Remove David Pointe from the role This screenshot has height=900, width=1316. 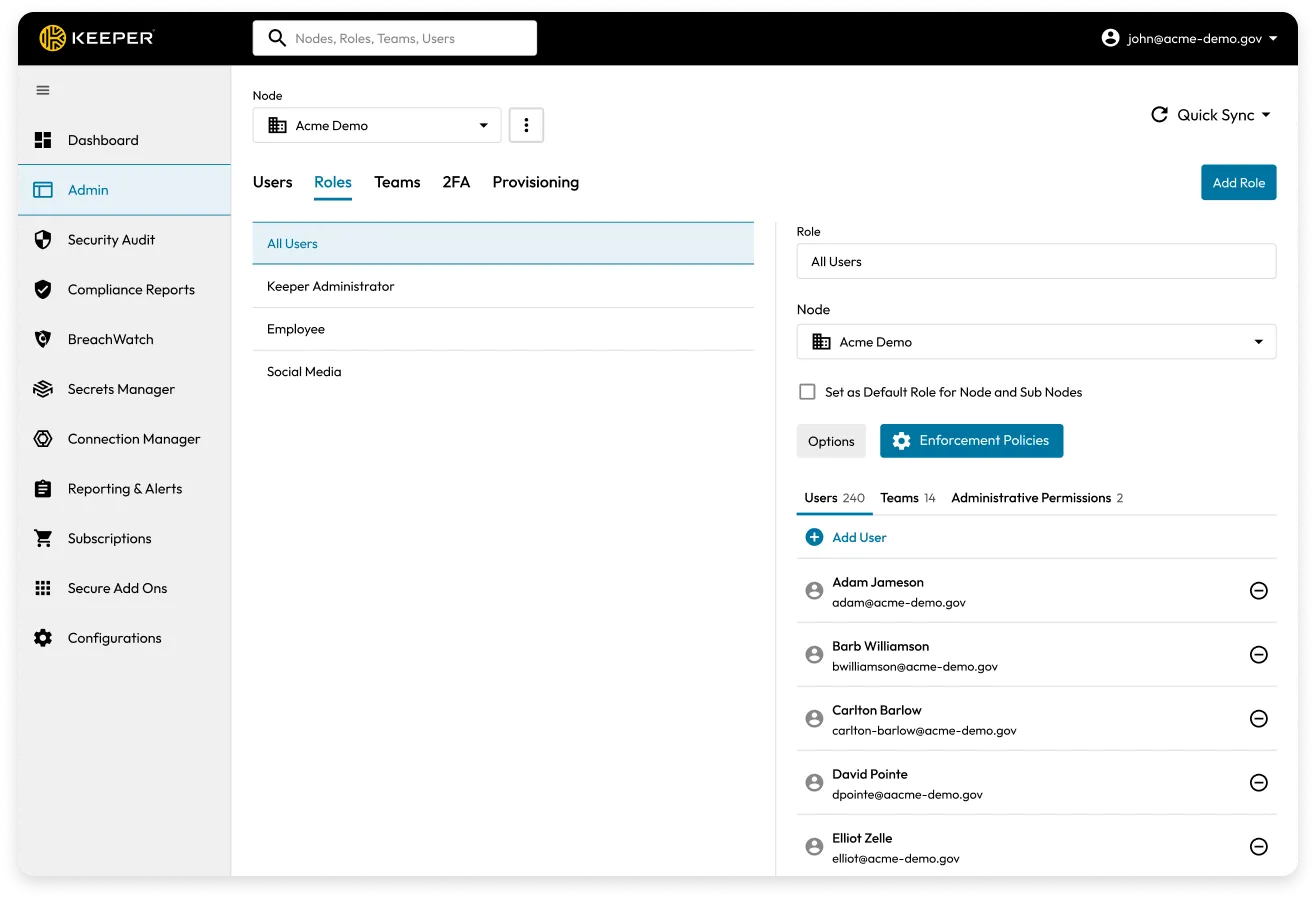(x=1259, y=783)
